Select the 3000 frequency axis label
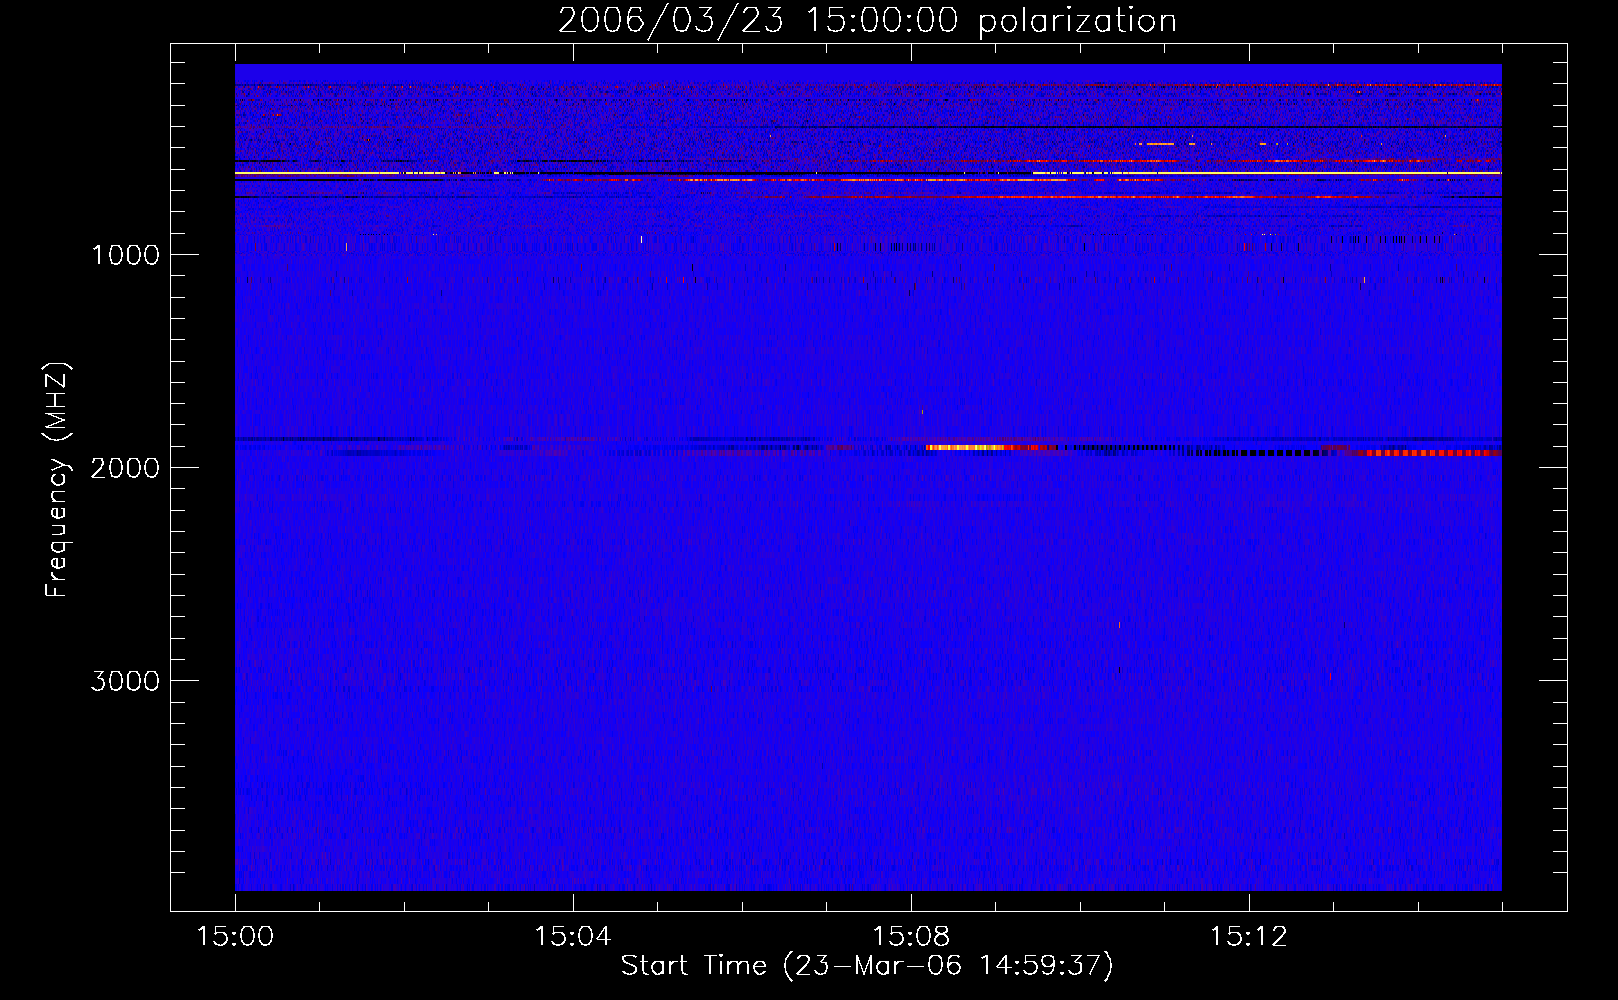 click(x=125, y=681)
